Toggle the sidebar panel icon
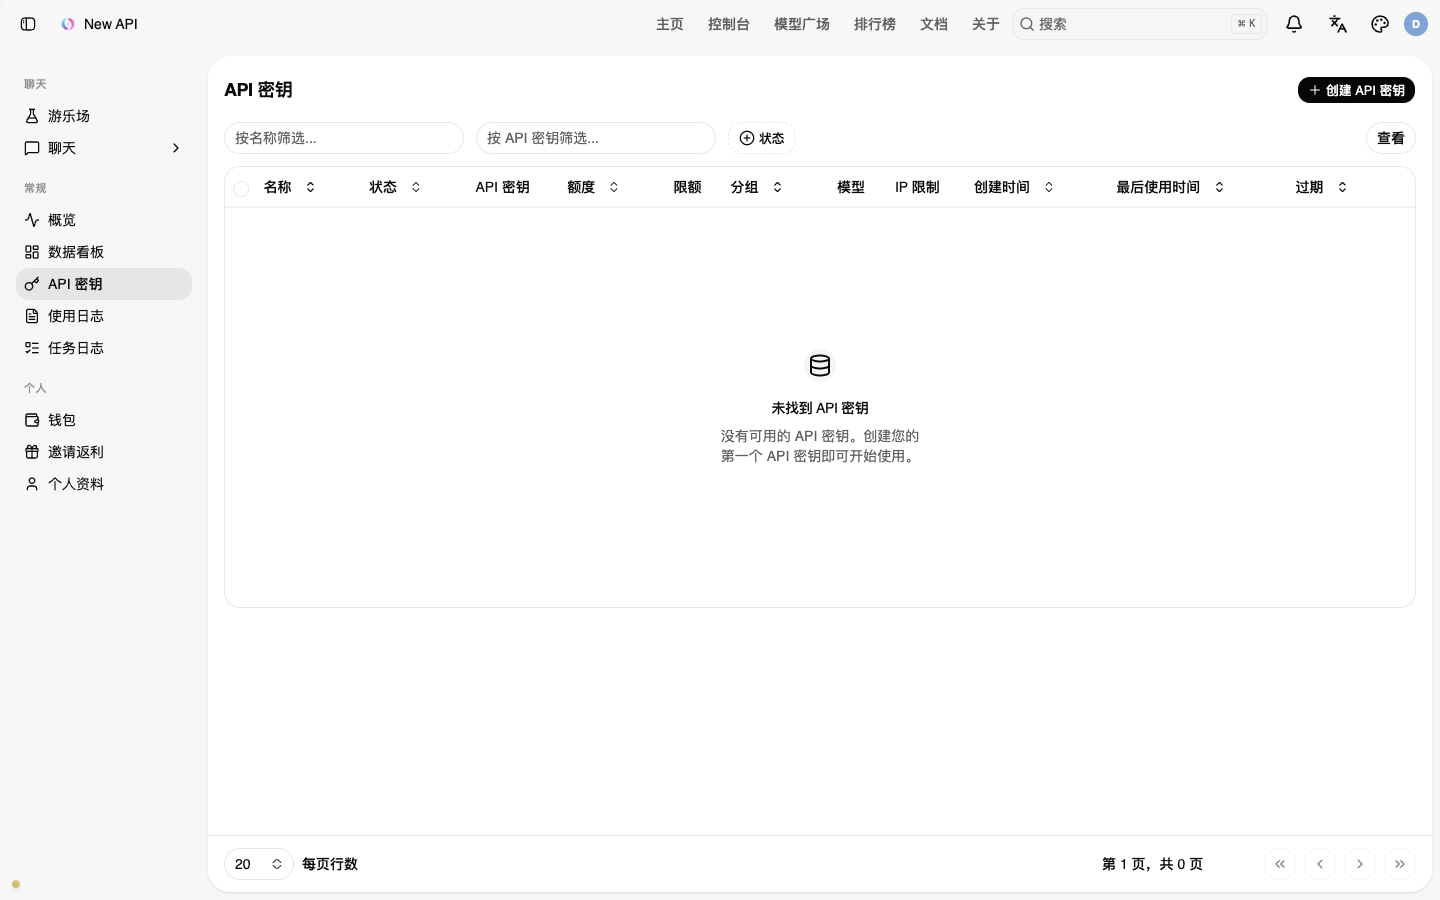1440x900 pixels. 28,24
